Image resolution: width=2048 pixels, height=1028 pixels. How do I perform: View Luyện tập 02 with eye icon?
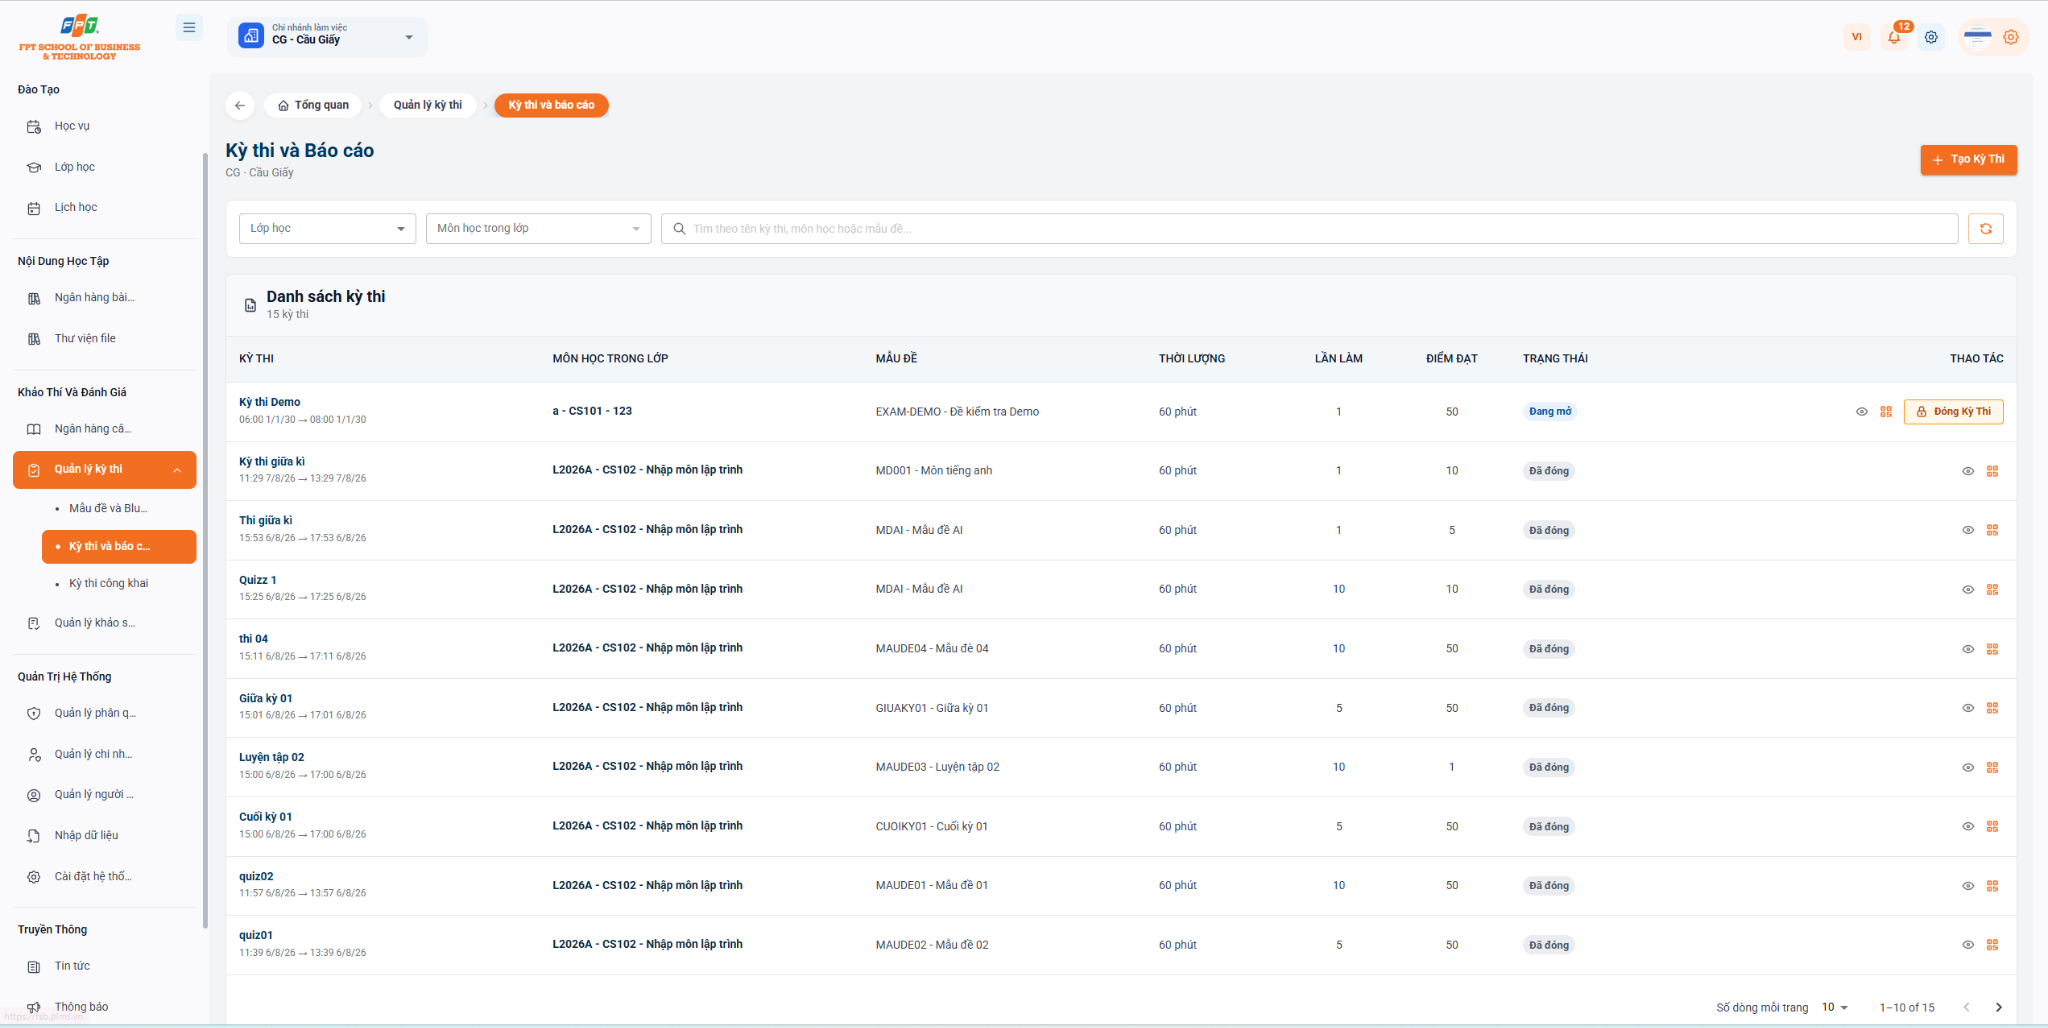pyautogui.click(x=1968, y=767)
